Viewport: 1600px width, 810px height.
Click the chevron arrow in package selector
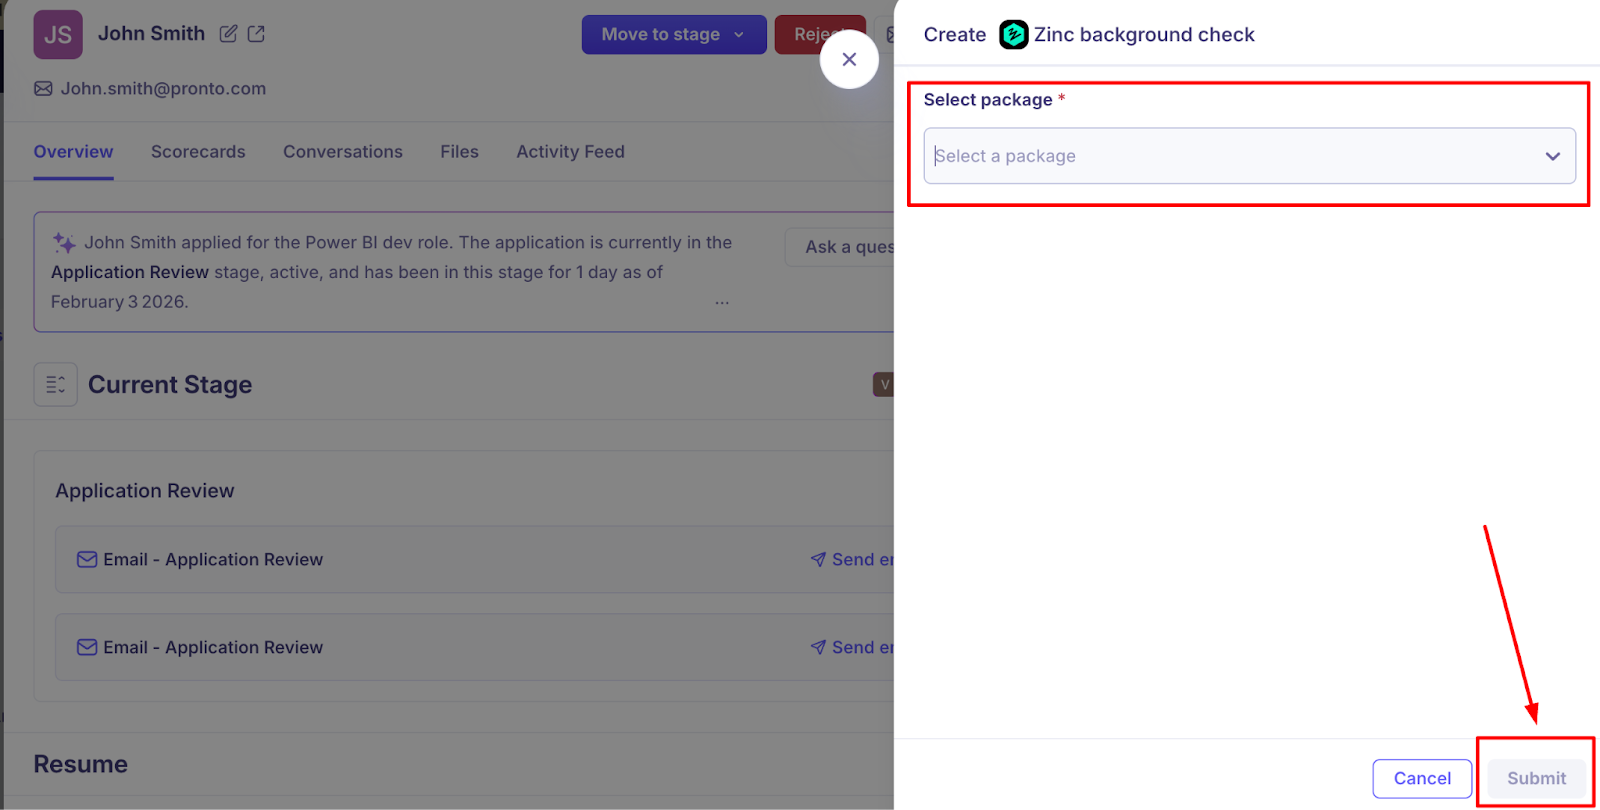pos(1552,156)
